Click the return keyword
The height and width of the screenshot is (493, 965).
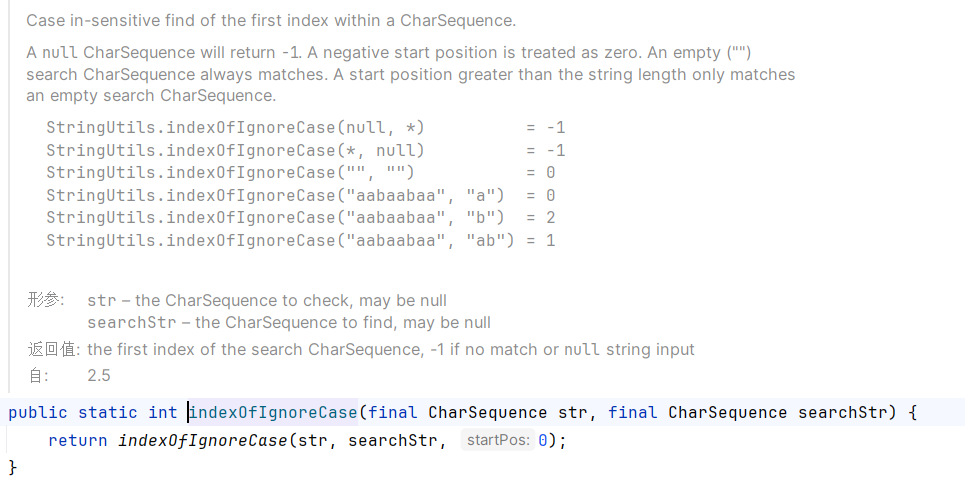(x=78, y=441)
